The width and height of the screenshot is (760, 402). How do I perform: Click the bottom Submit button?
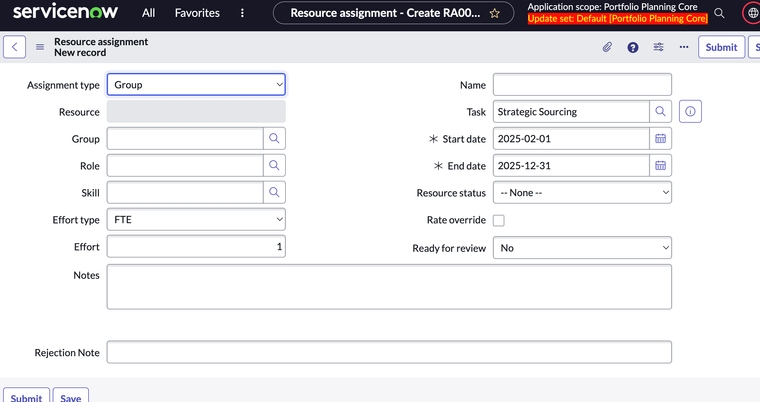26,397
